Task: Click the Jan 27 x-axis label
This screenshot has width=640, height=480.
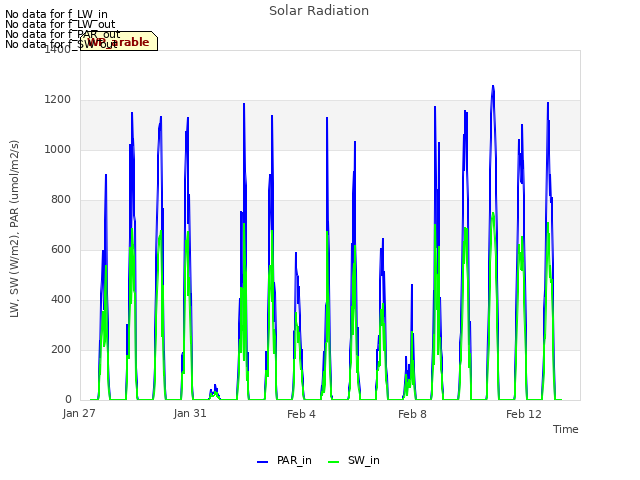Action: point(79,413)
